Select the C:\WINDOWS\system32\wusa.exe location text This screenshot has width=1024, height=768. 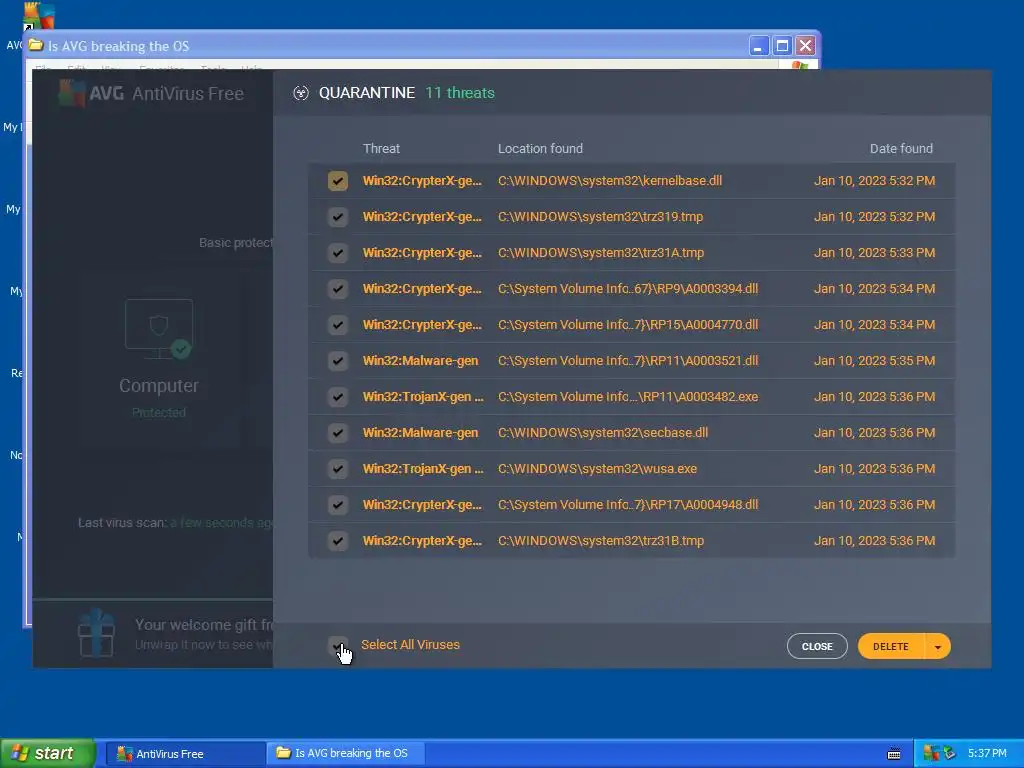(x=598, y=468)
